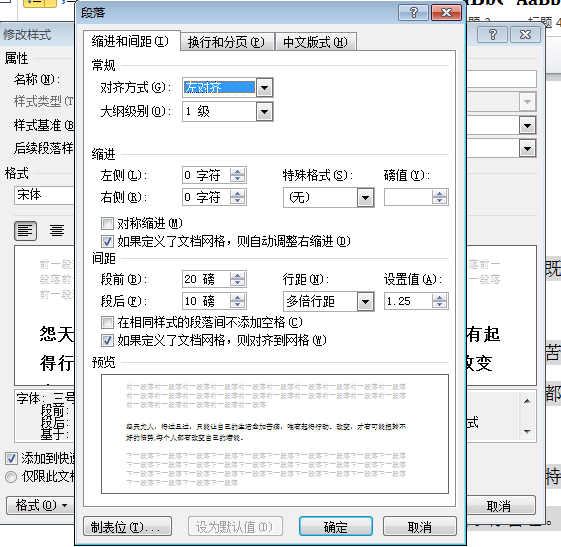This screenshot has height=547, width=561.
Task: Select align-left icon in 修改样式 window
Action: point(25,231)
